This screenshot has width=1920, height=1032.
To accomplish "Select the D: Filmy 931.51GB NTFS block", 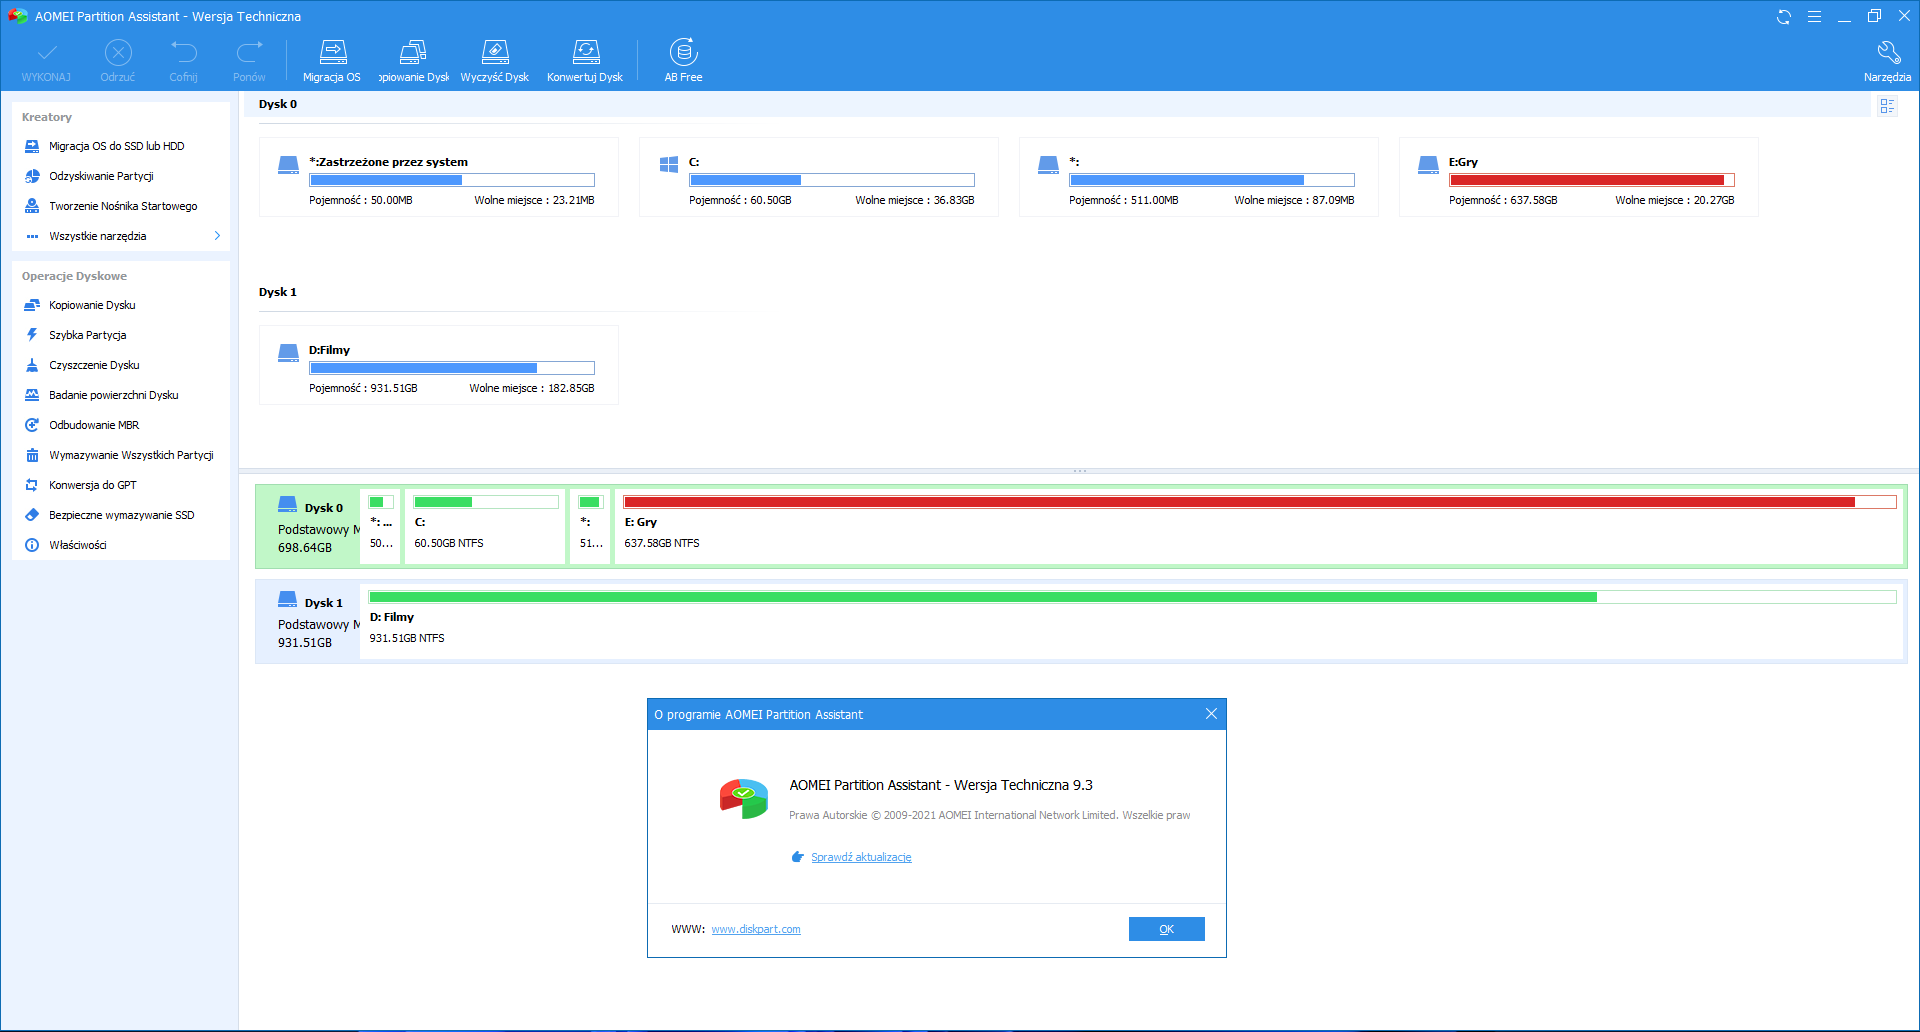I will pyautogui.click(x=1132, y=622).
